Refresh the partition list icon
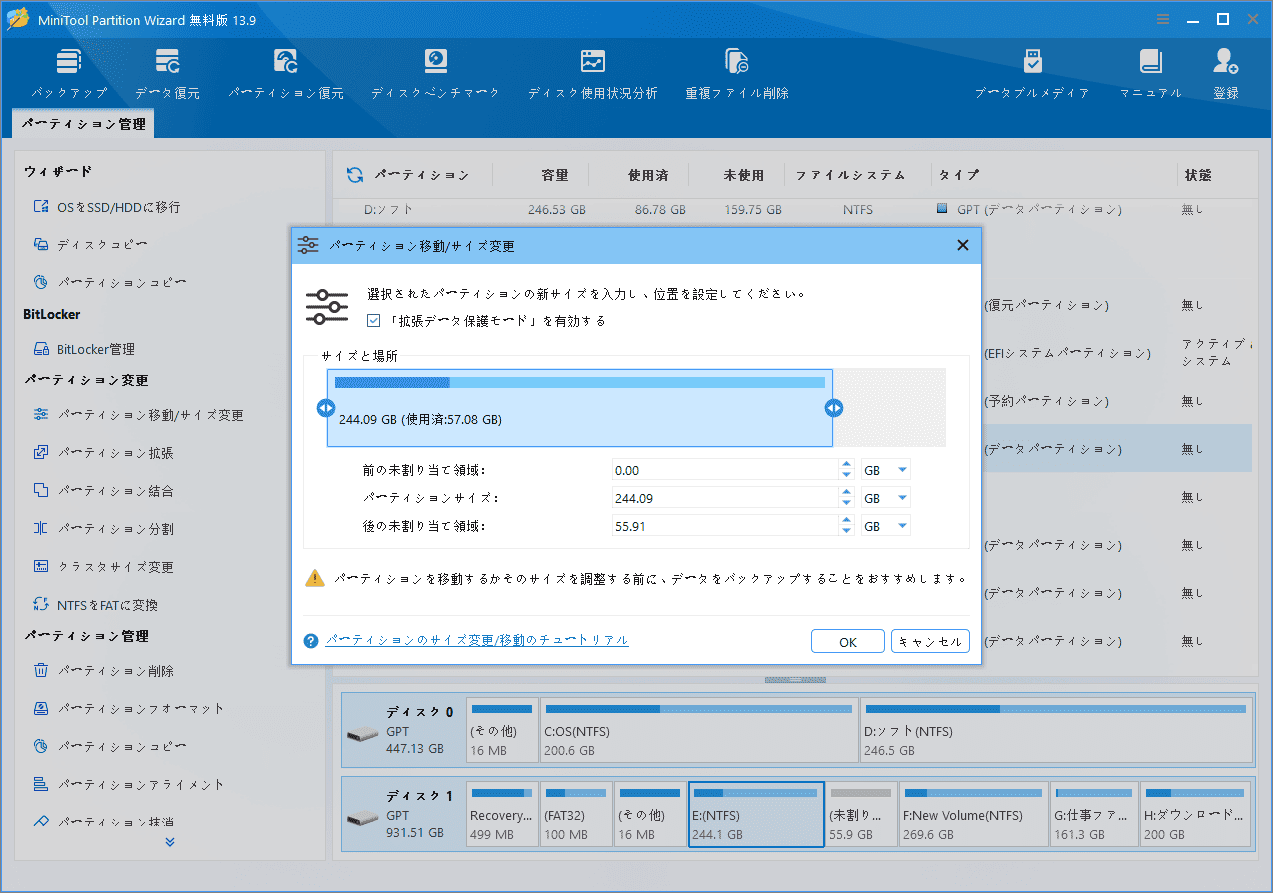Image resolution: width=1273 pixels, height=893 pixels. click(355, 175)
